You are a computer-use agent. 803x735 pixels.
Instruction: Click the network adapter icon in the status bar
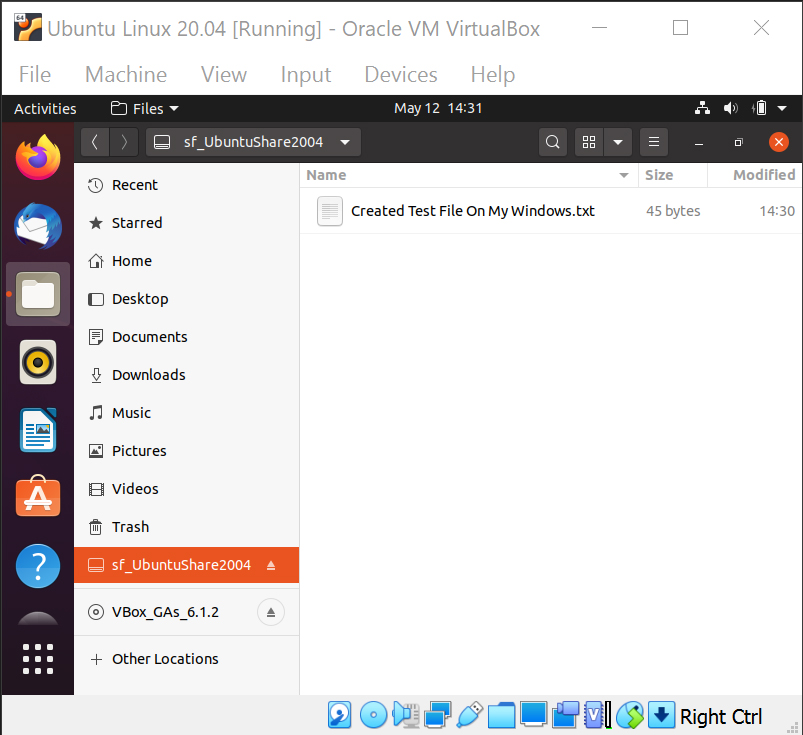tap(437, 715)
